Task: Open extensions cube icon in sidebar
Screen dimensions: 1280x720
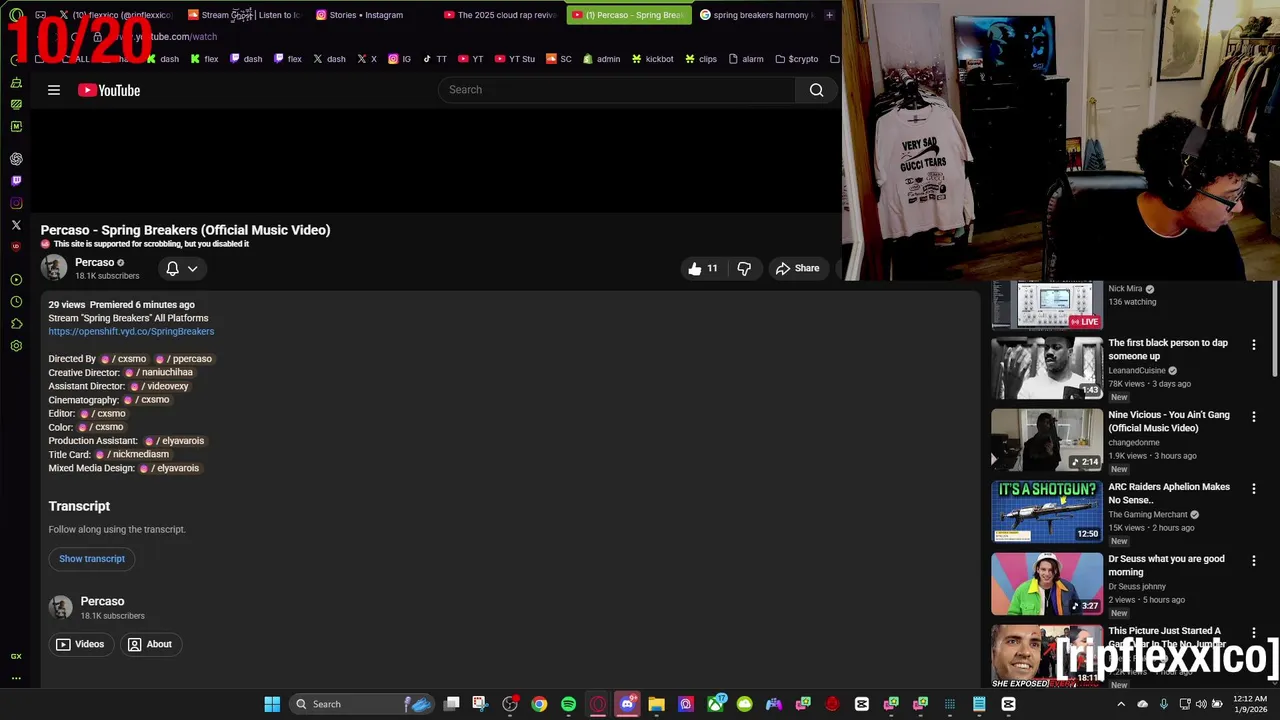Action: click(x=16, y=324)
